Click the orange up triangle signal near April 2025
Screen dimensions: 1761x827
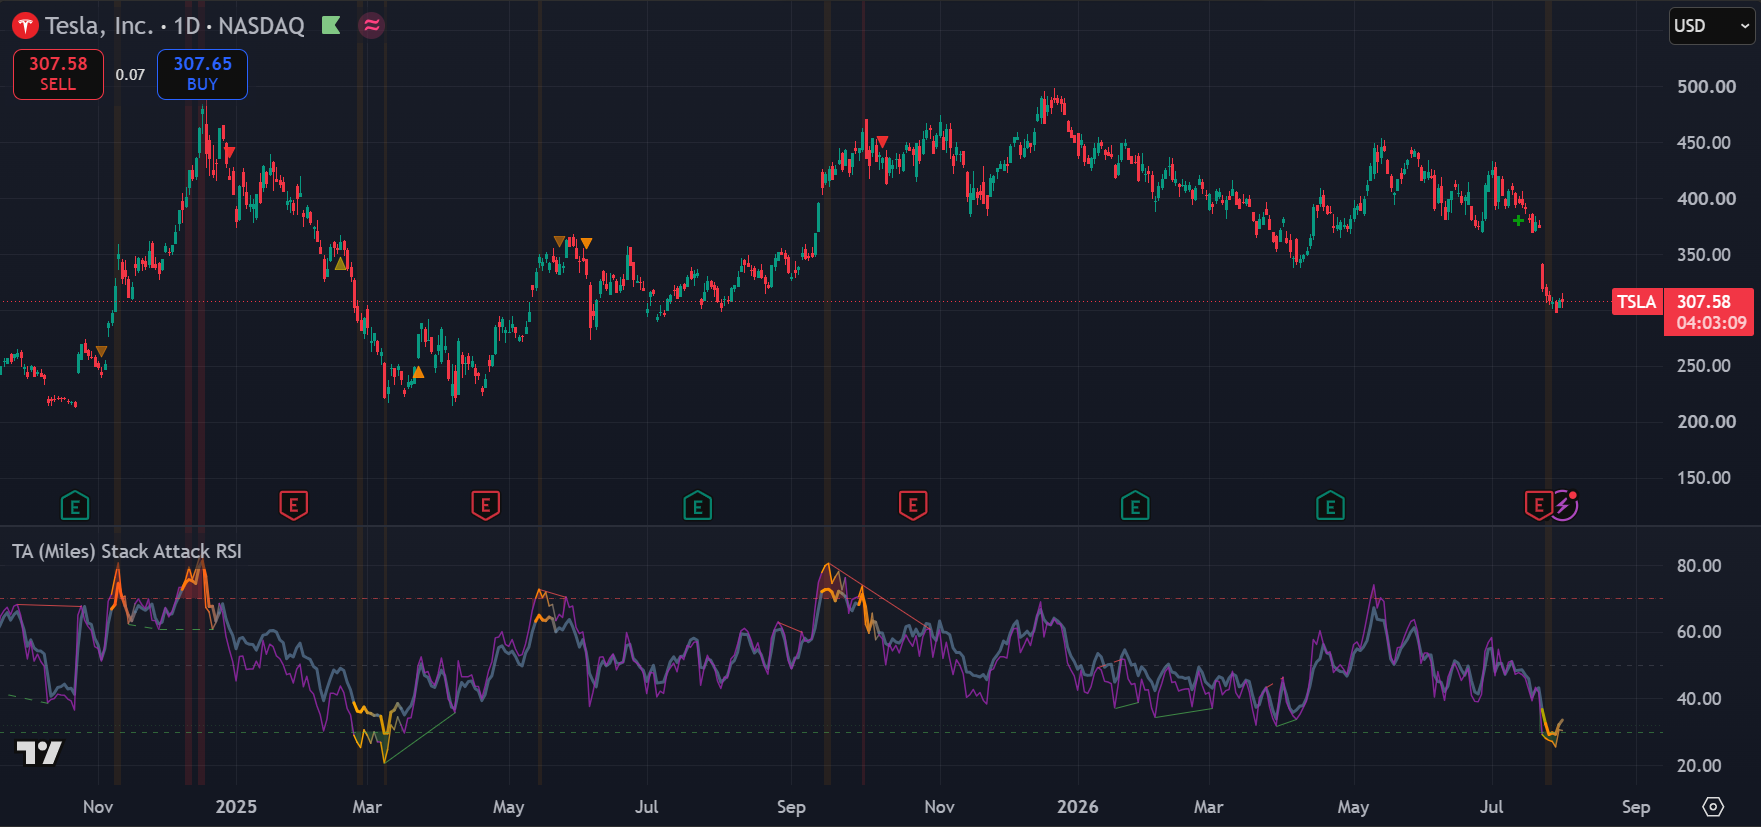click(418, 372)
